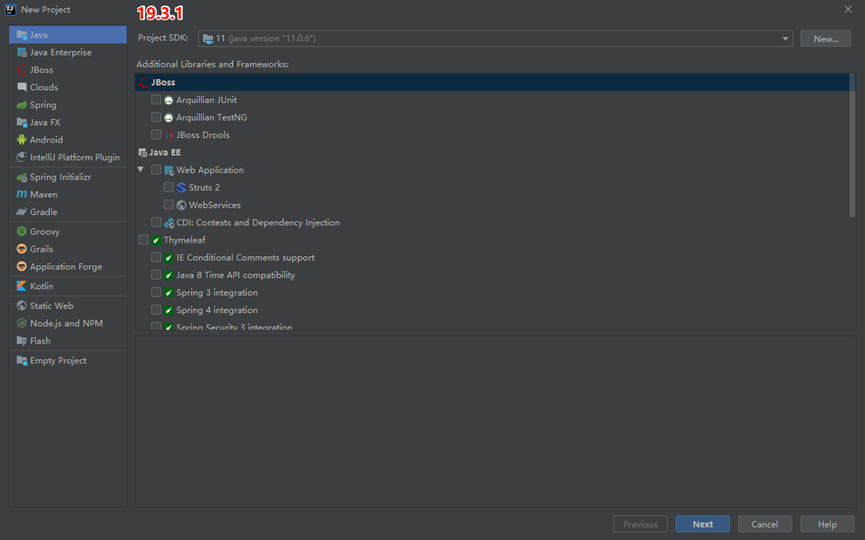
Task: Tick the Web Application checkbox
Action: tap(156, 170)
